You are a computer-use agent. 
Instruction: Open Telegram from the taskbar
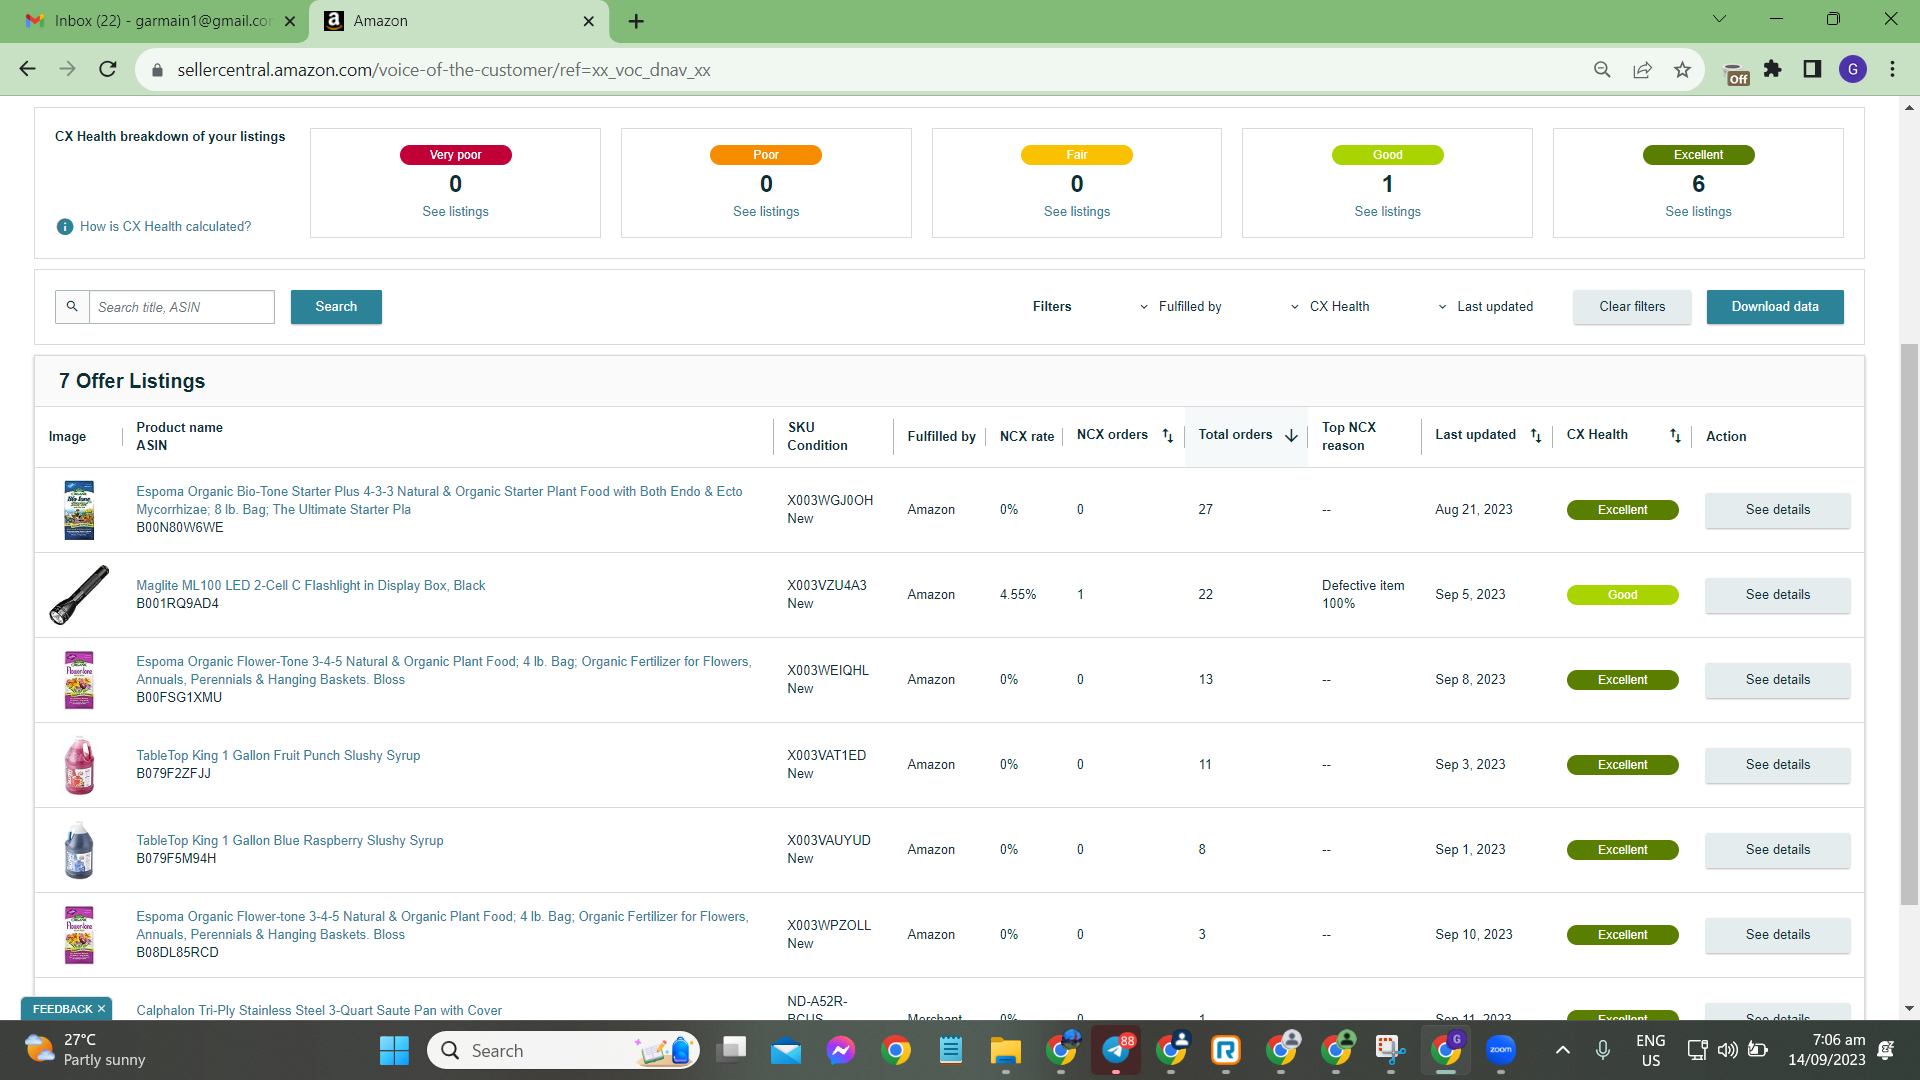pyautogui.click(x=1116, y=1050)
